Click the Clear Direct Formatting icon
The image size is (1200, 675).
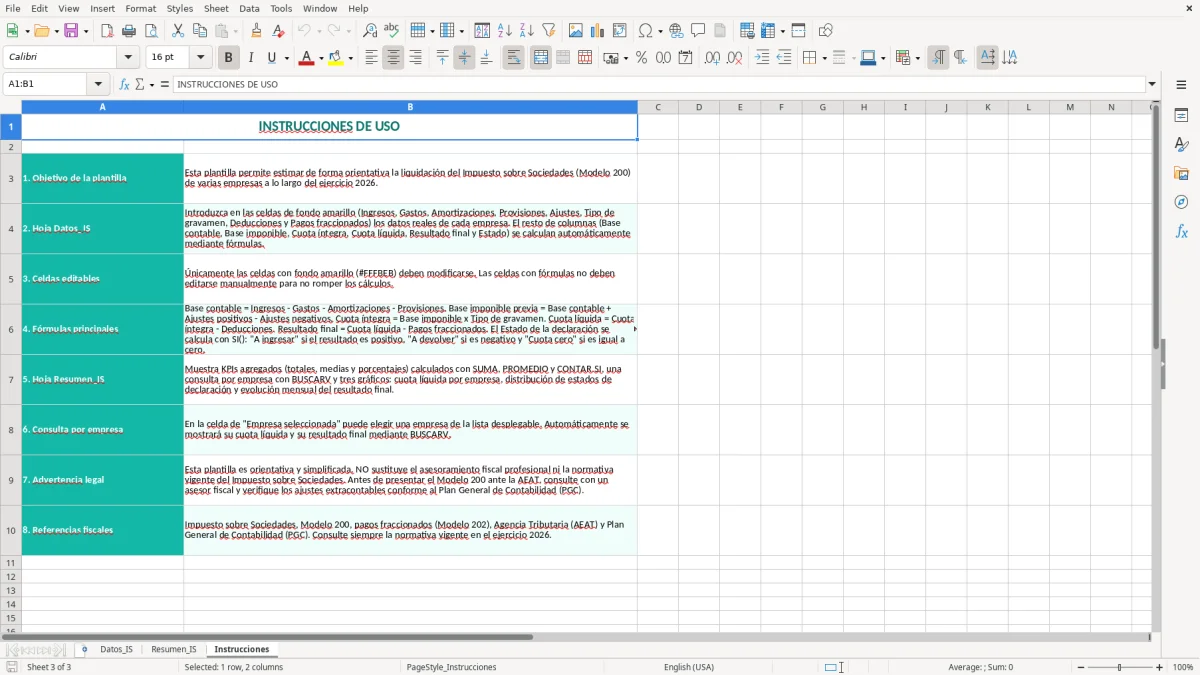(x=279, y=31)
